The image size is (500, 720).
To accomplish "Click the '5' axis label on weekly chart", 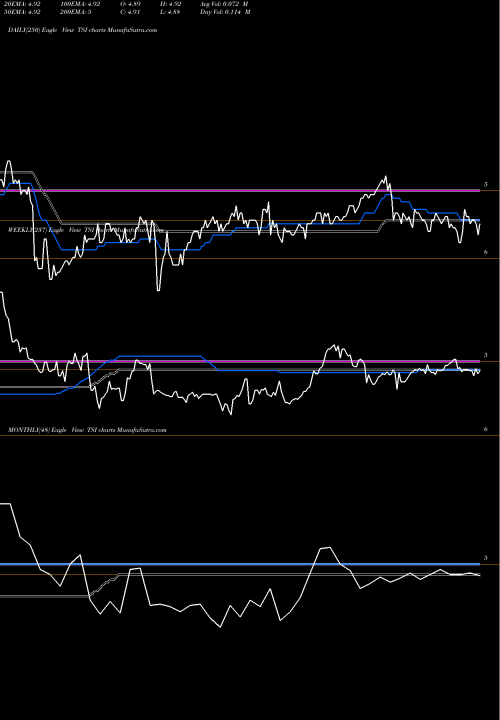I will click(x=485, y=355).
